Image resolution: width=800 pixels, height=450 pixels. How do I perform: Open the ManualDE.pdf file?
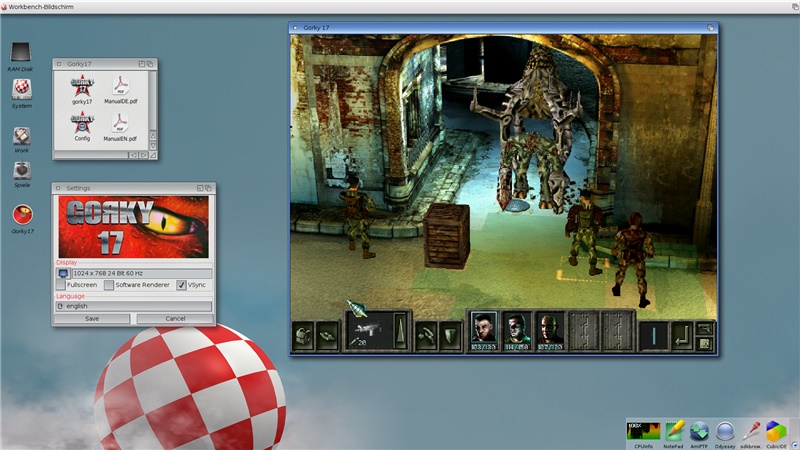[121, 89]
